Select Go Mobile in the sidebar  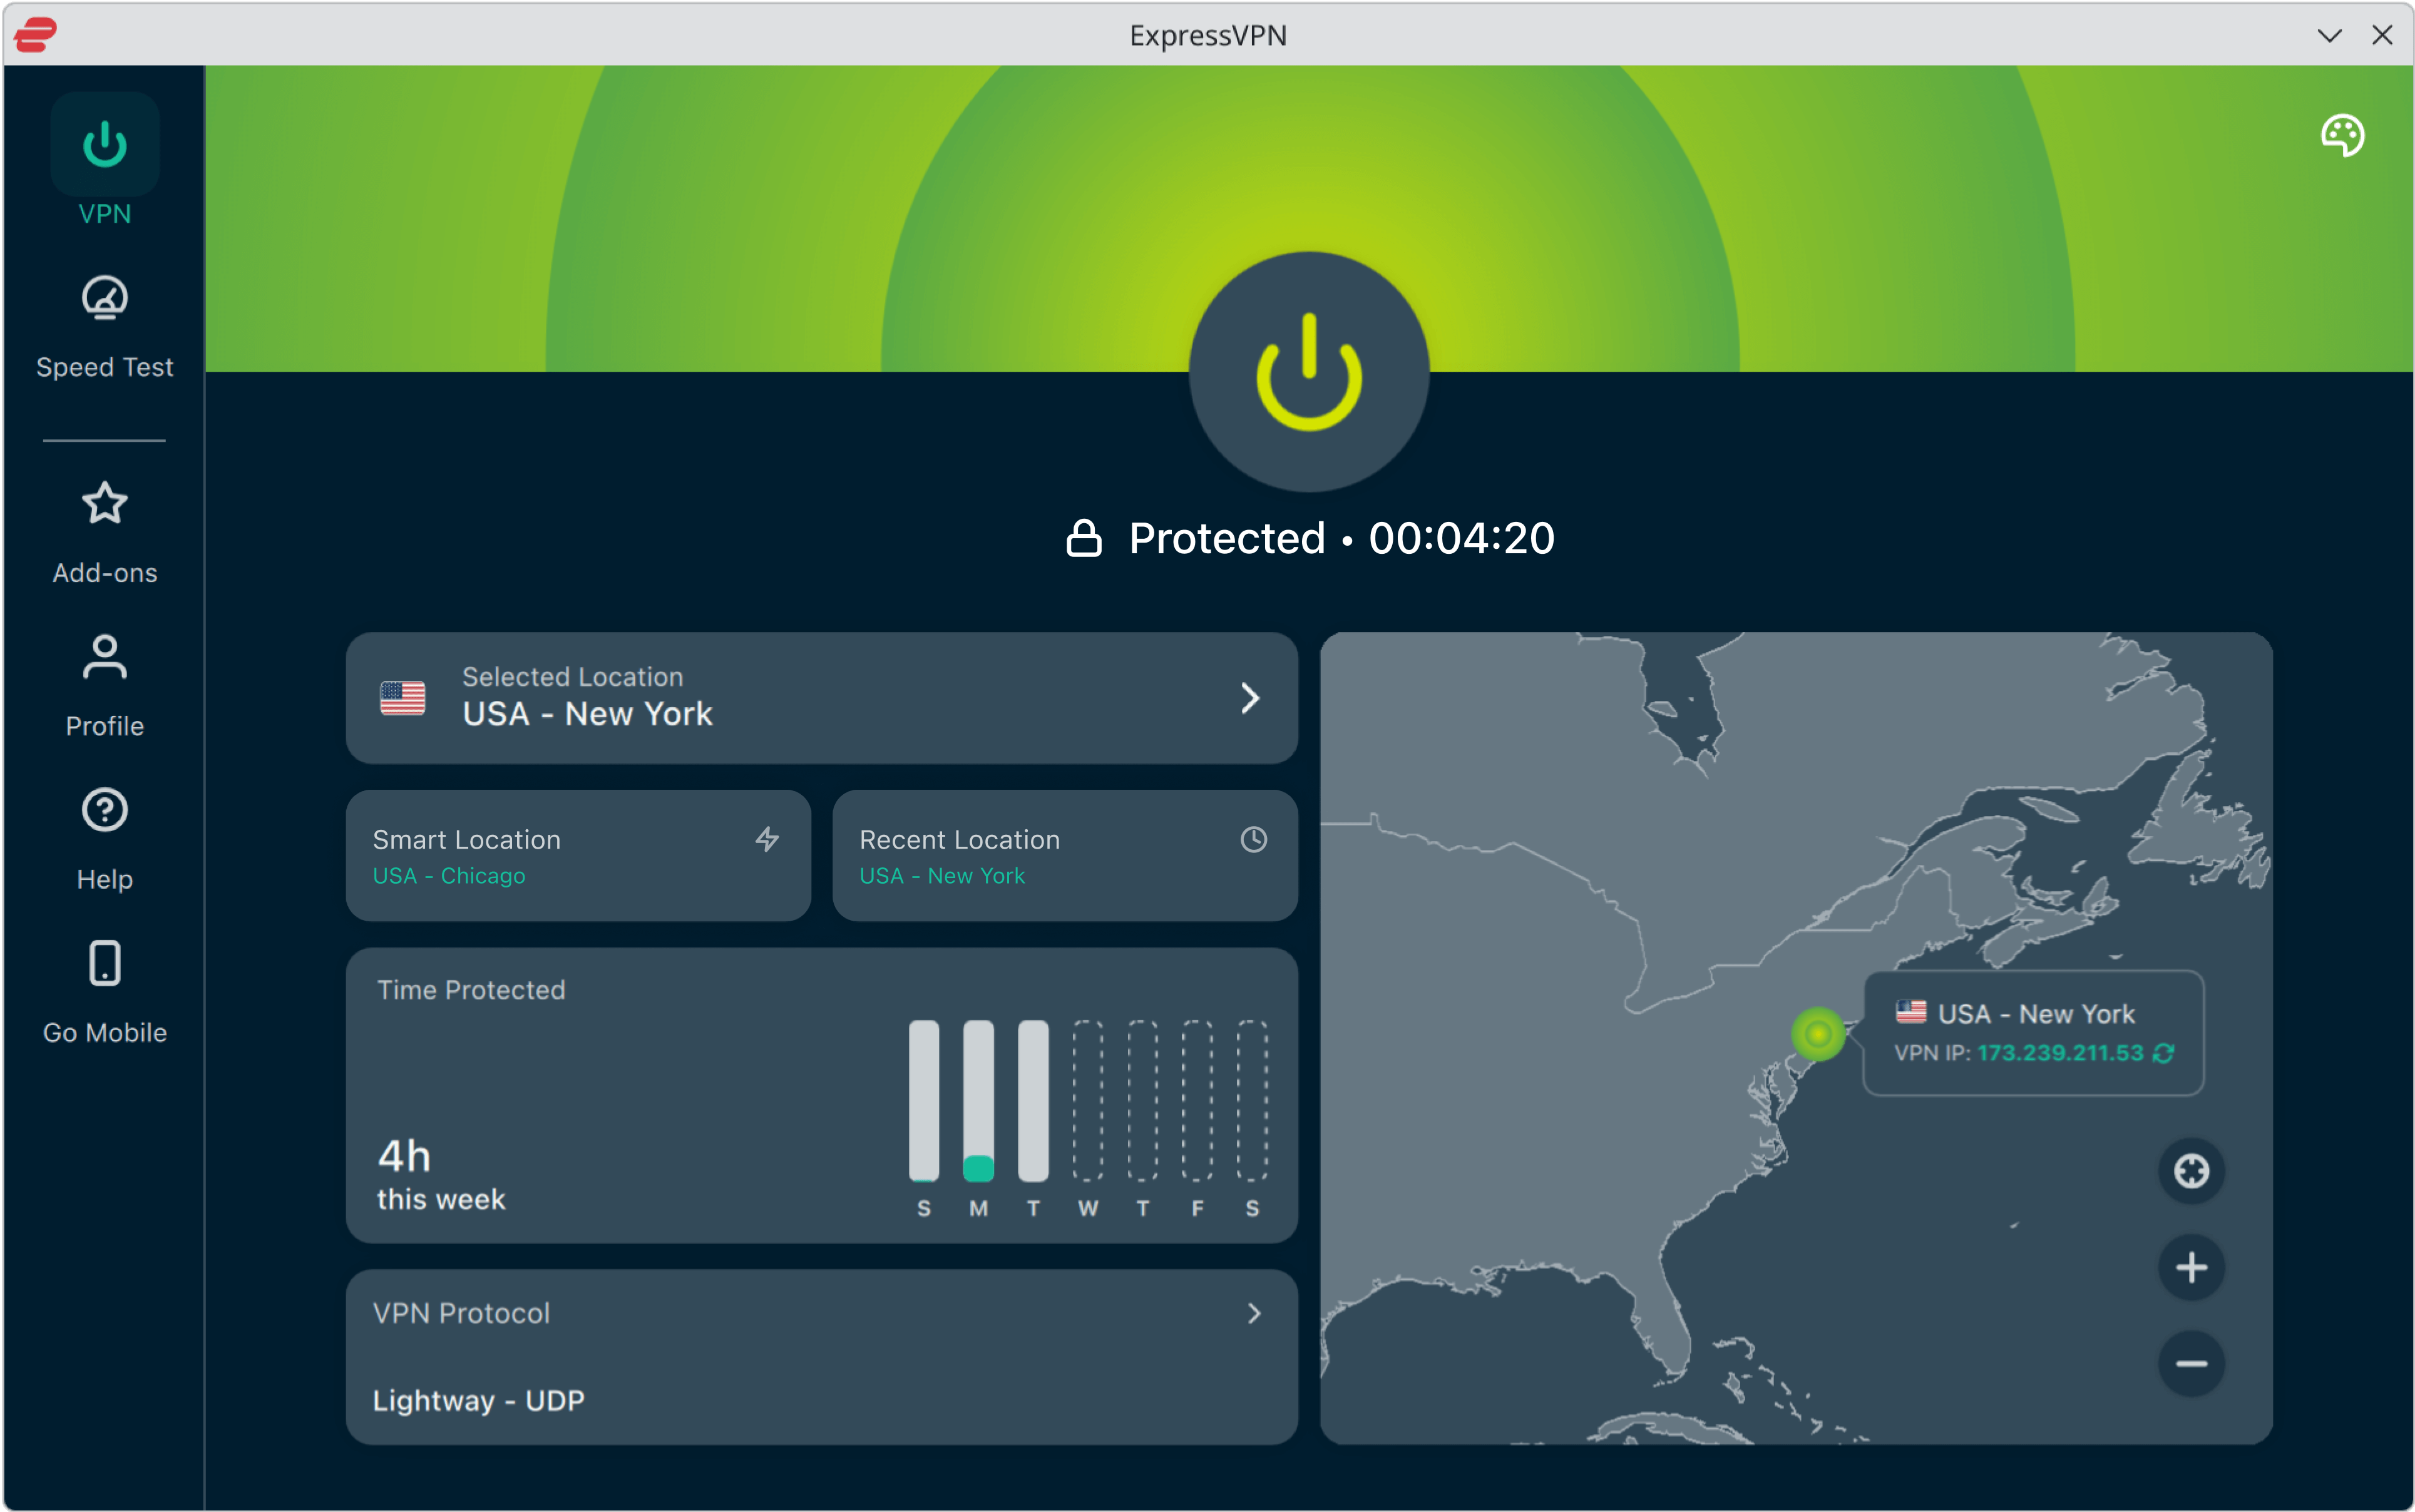point(105,991)
